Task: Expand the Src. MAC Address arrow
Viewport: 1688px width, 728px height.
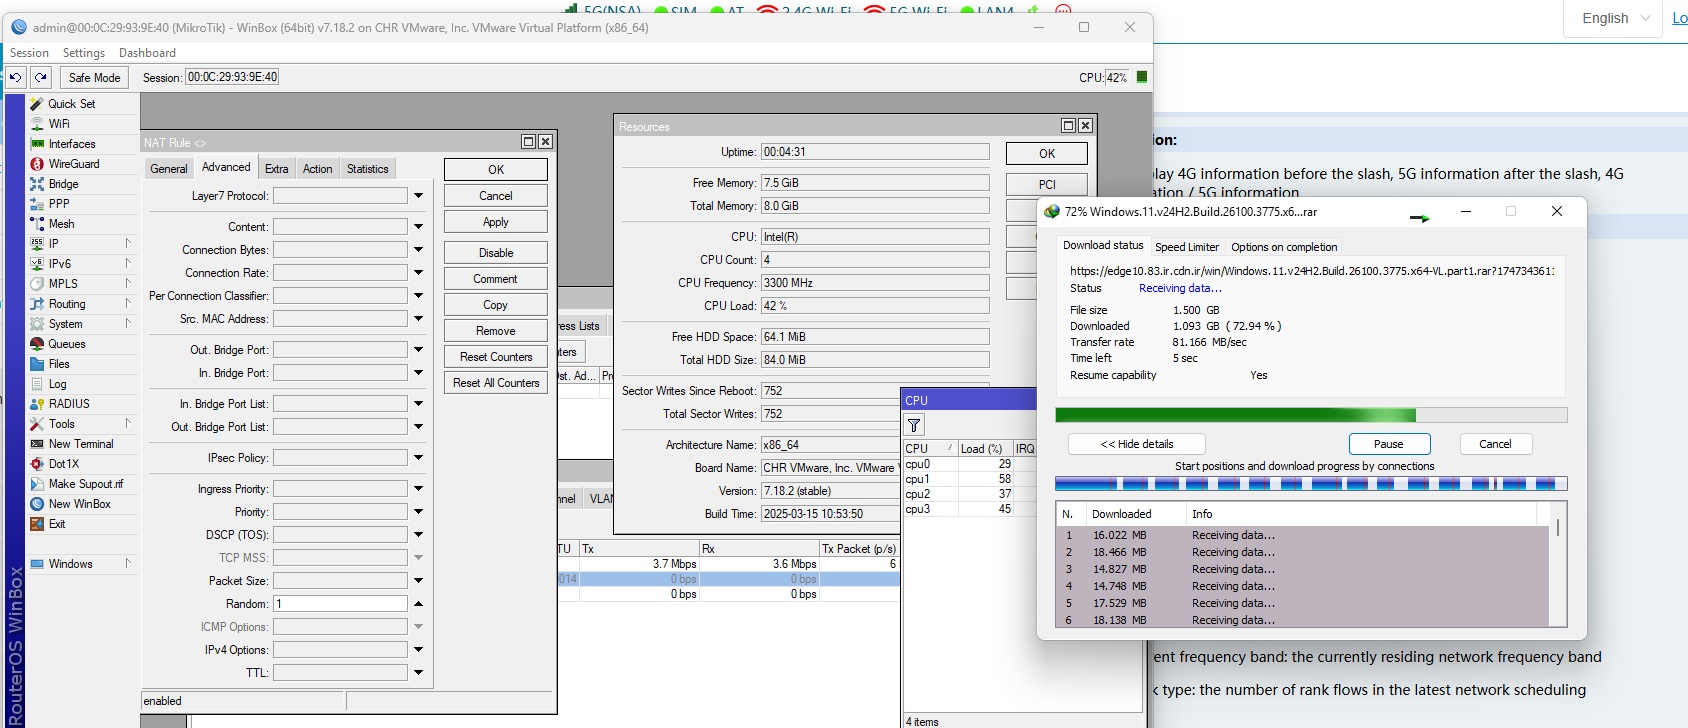Action: [x=418, y=319]
